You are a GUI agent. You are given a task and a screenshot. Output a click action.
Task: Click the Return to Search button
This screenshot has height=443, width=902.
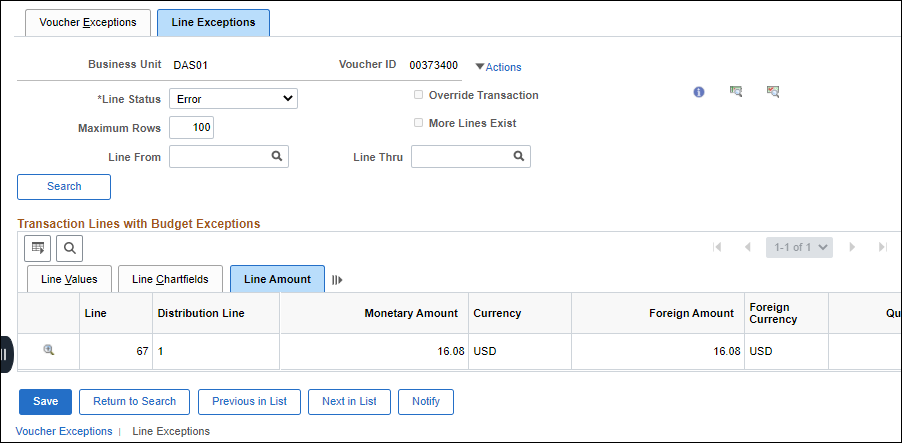pyautogui.click(x=134, y=401)
